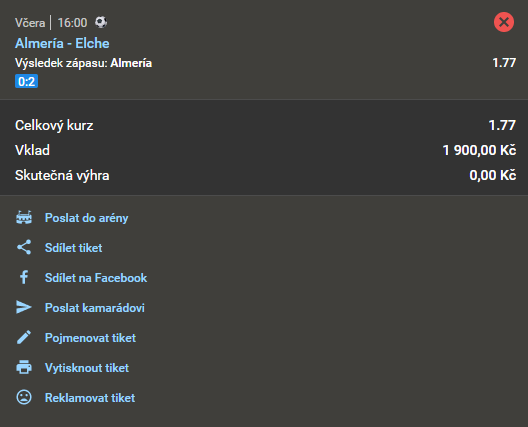528x427 pixels.
Task: Select Poslat kamarádovi entry
Action: point(95,308)
